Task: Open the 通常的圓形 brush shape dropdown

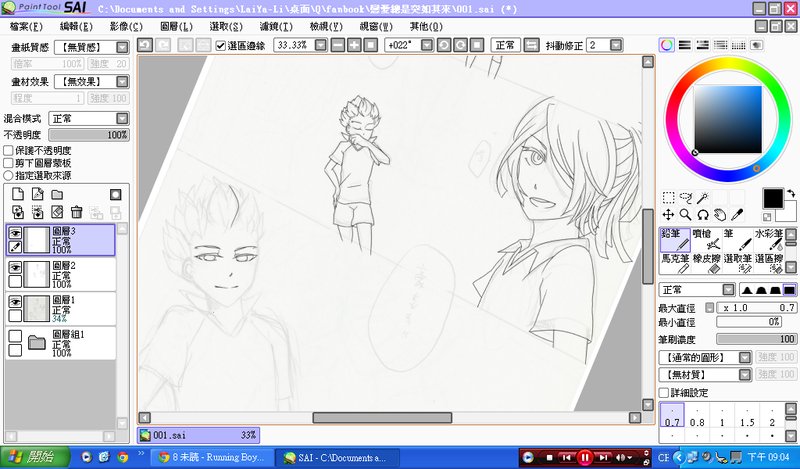Action: pos(745,357)
